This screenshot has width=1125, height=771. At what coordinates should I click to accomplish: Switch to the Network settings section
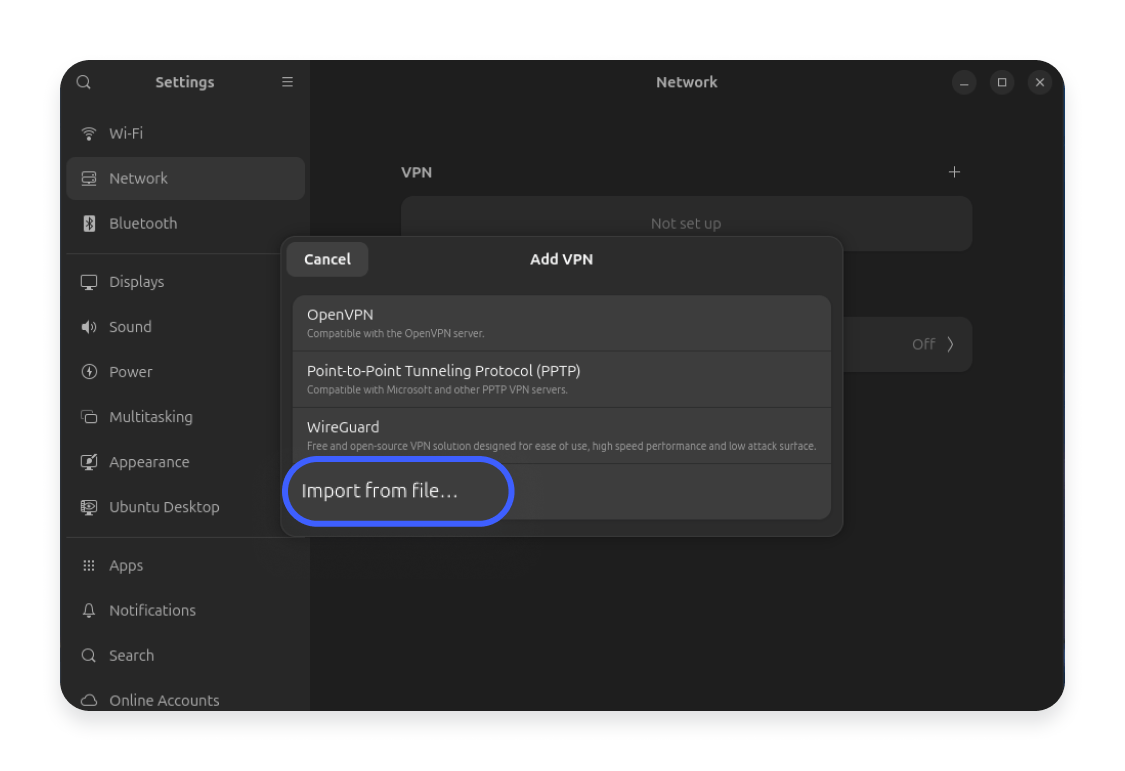tap(138, 178)
